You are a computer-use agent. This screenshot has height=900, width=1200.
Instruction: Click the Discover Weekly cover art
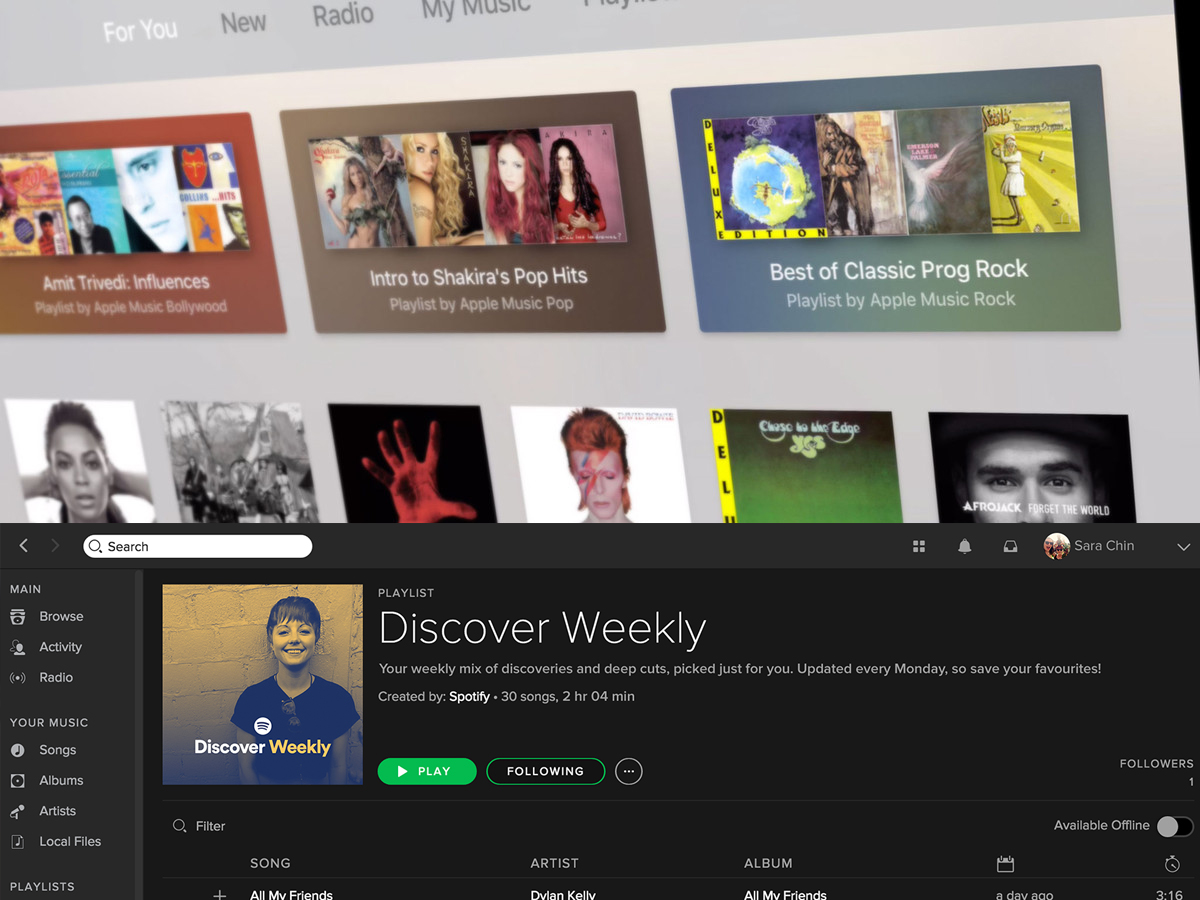pos(262,685)
